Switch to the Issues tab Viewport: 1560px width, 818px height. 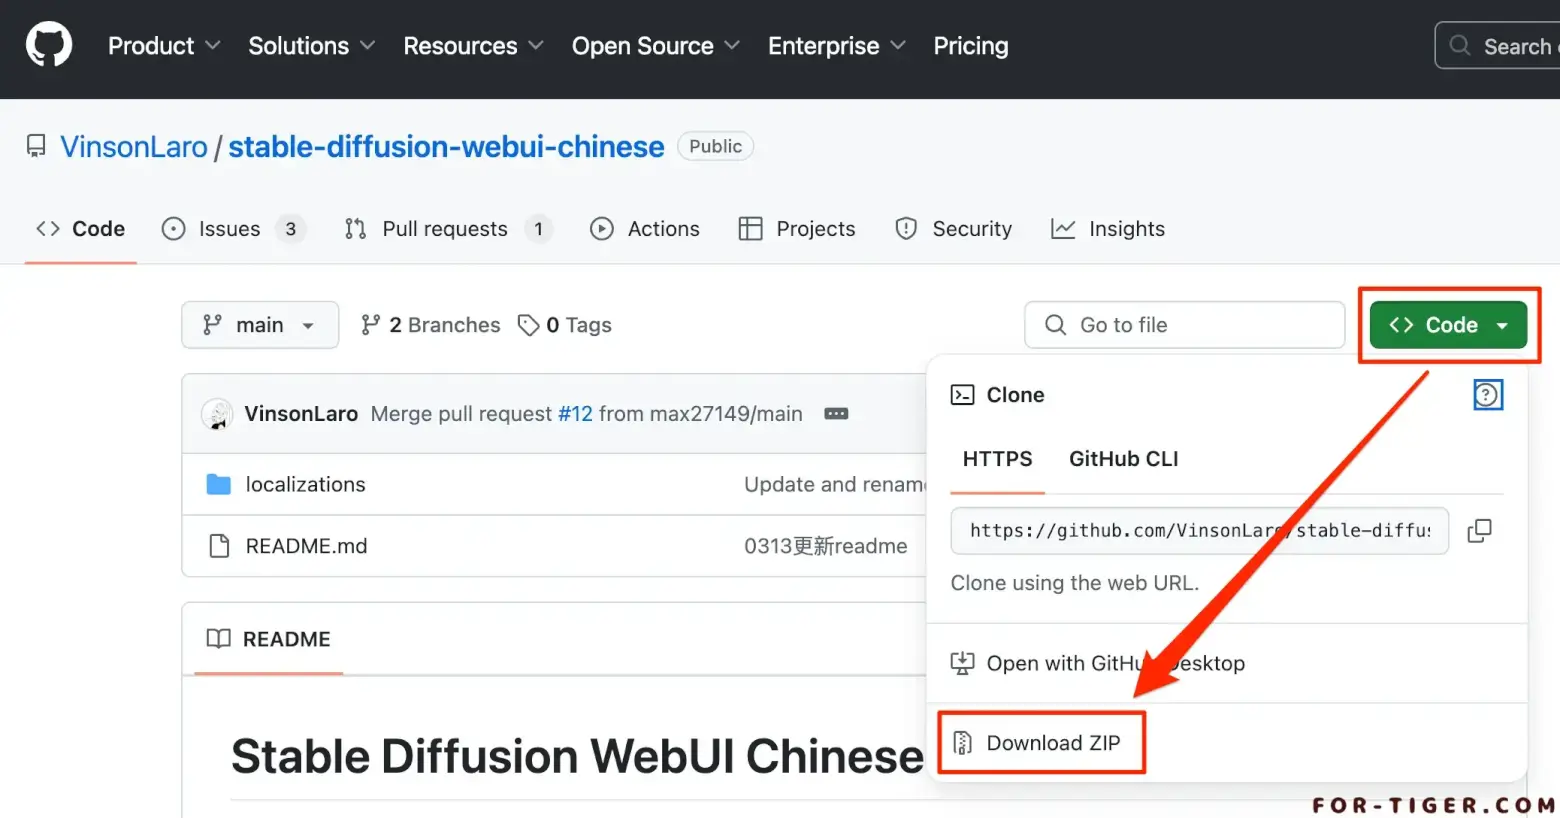click(x=232, y=229)
